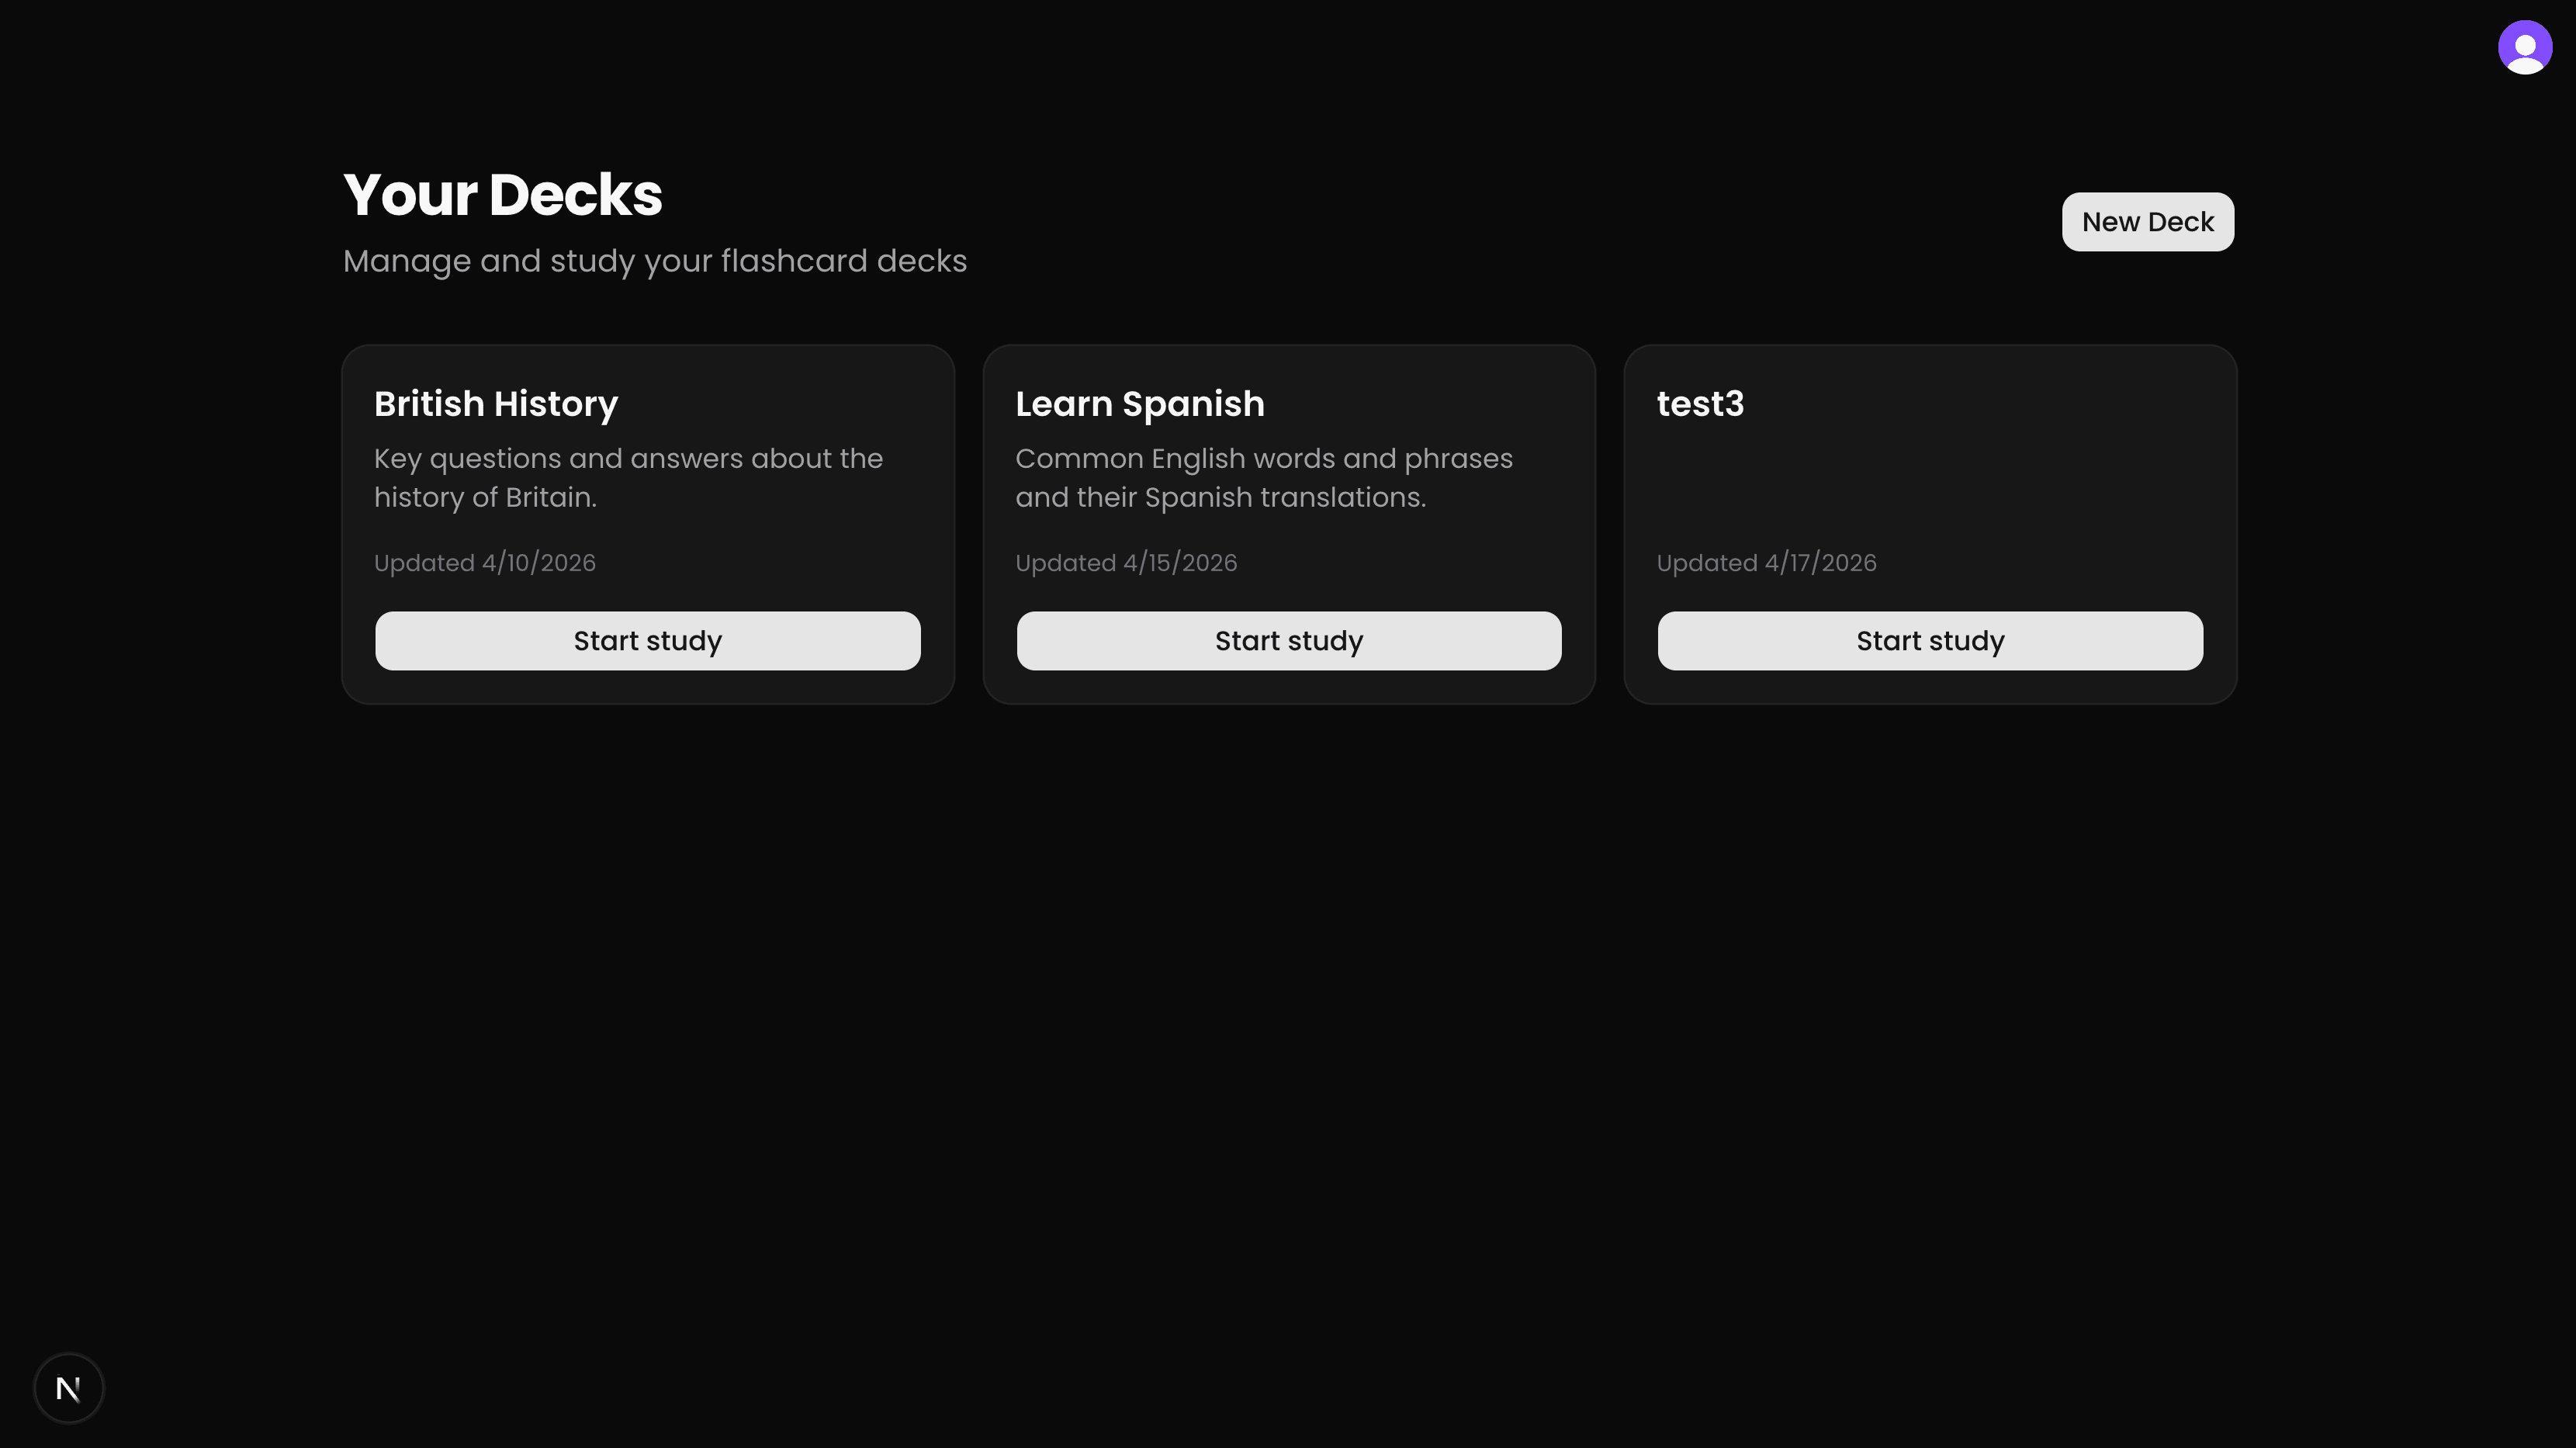Click the Updated 4/17/2026 label on test3
Viewport: 2576px width, 1448px height.
click(1766, 562)
